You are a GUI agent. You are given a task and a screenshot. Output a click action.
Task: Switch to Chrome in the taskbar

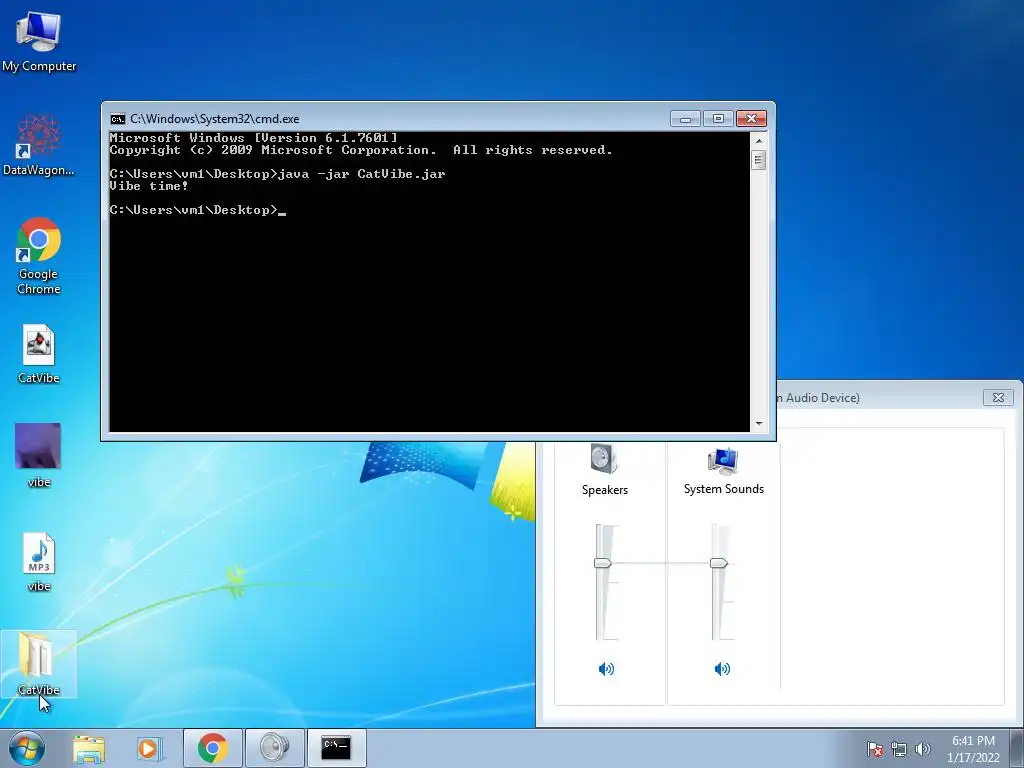[212, 748]
